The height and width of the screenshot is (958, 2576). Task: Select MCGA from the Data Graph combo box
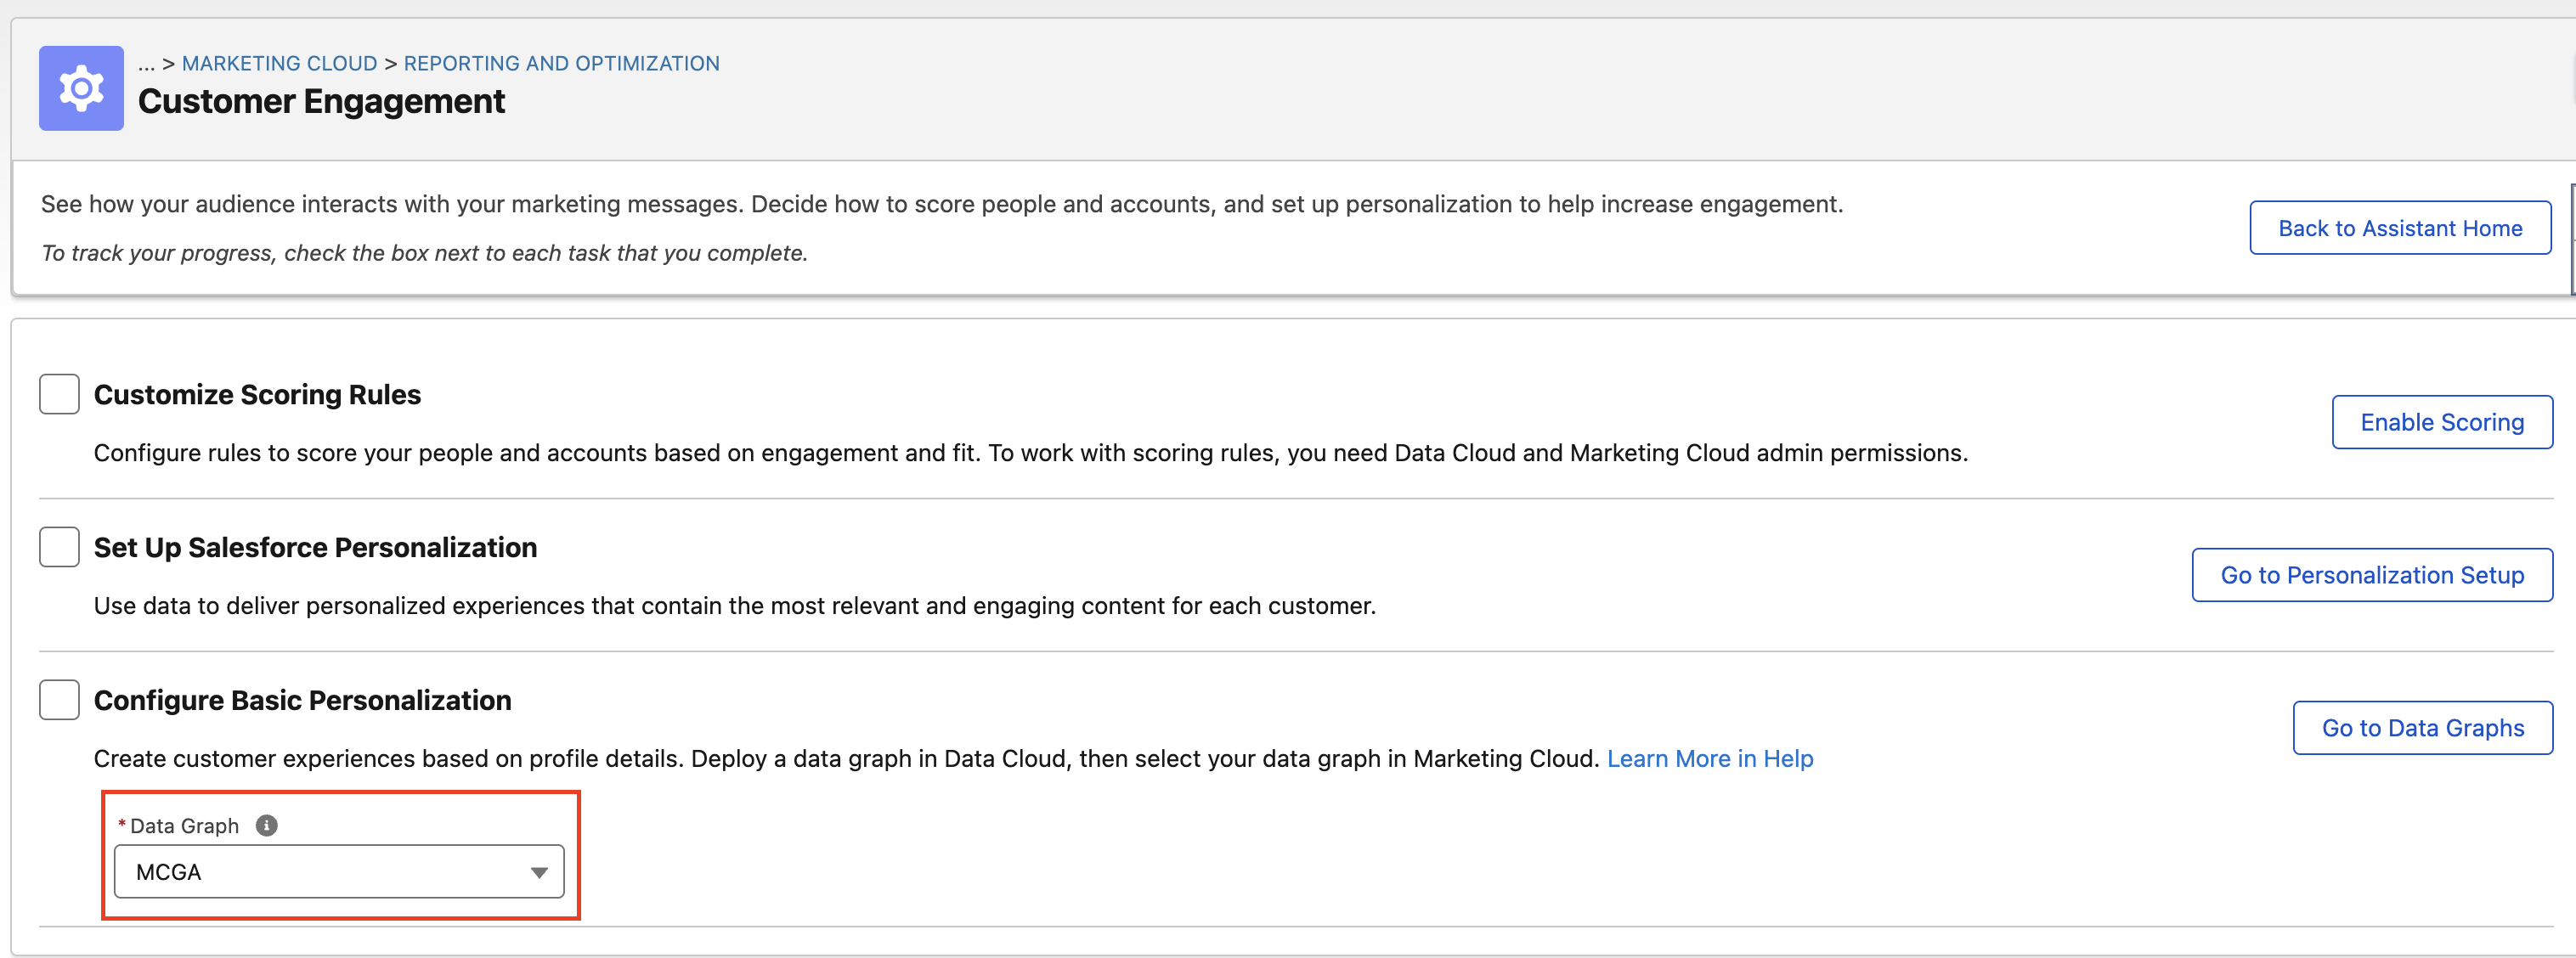[340, 871]
